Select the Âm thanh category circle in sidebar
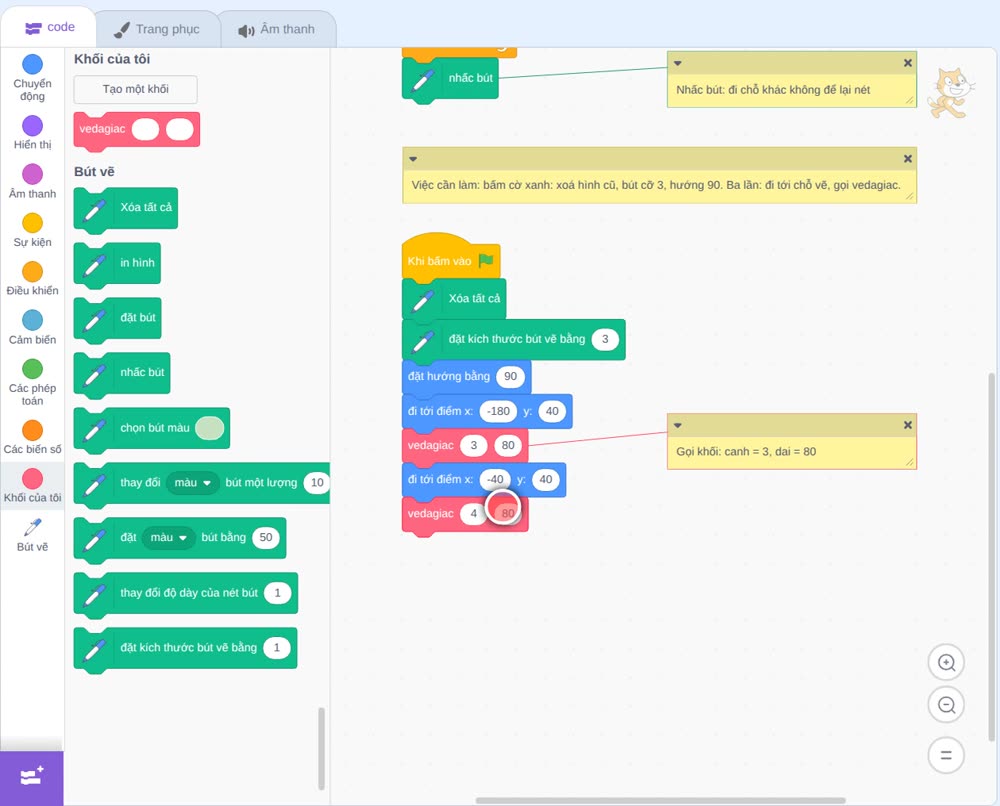Image resolution: width=1000 pixels, height=806 pixels. (x=33, y=173)
